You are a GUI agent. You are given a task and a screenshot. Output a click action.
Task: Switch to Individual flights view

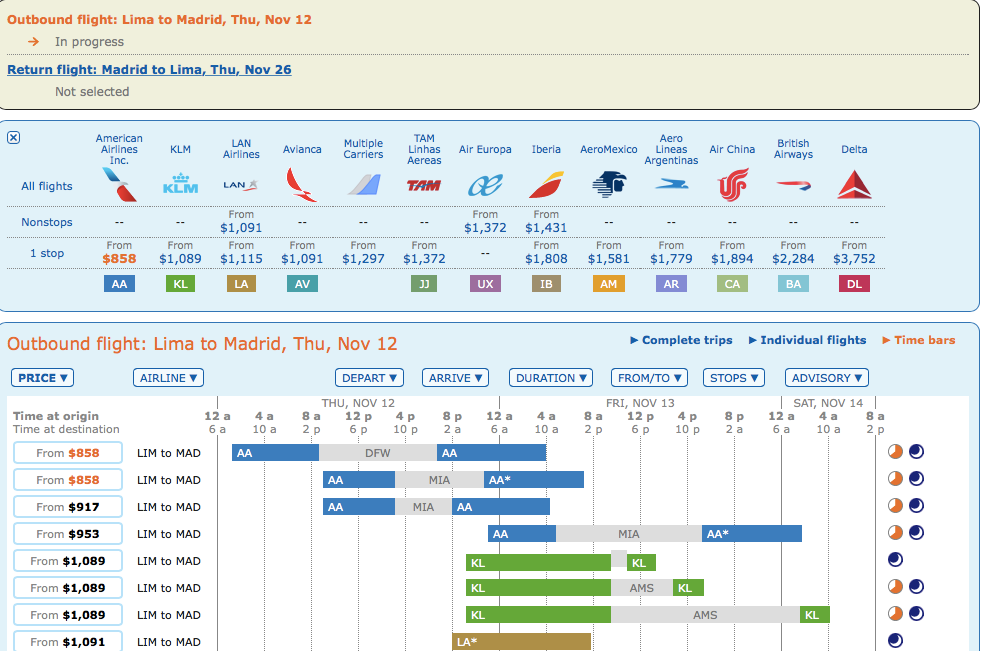point(807,340)
